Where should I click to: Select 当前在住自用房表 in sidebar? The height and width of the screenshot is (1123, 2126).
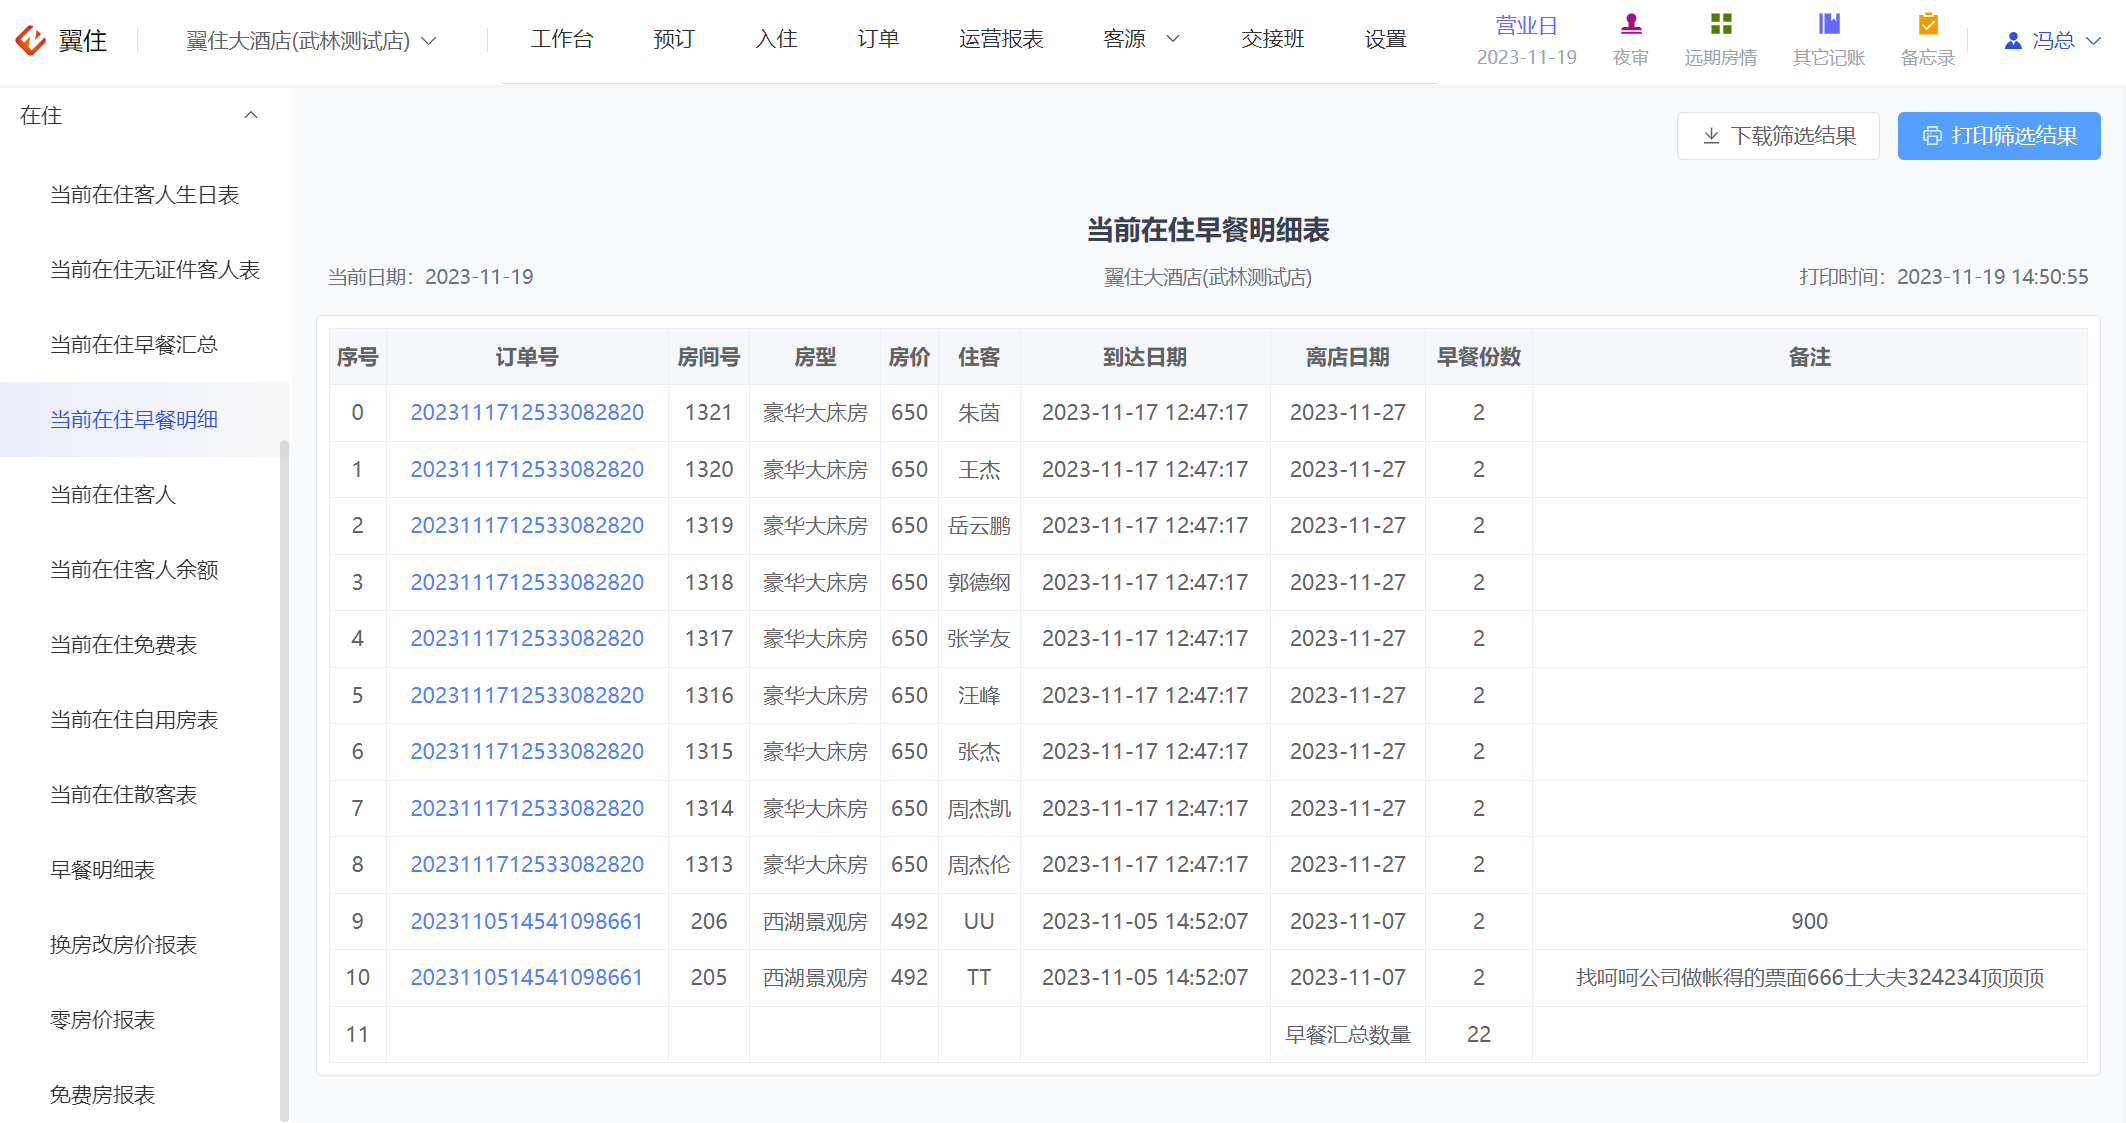pyautogui.click(x=145, y=720)
